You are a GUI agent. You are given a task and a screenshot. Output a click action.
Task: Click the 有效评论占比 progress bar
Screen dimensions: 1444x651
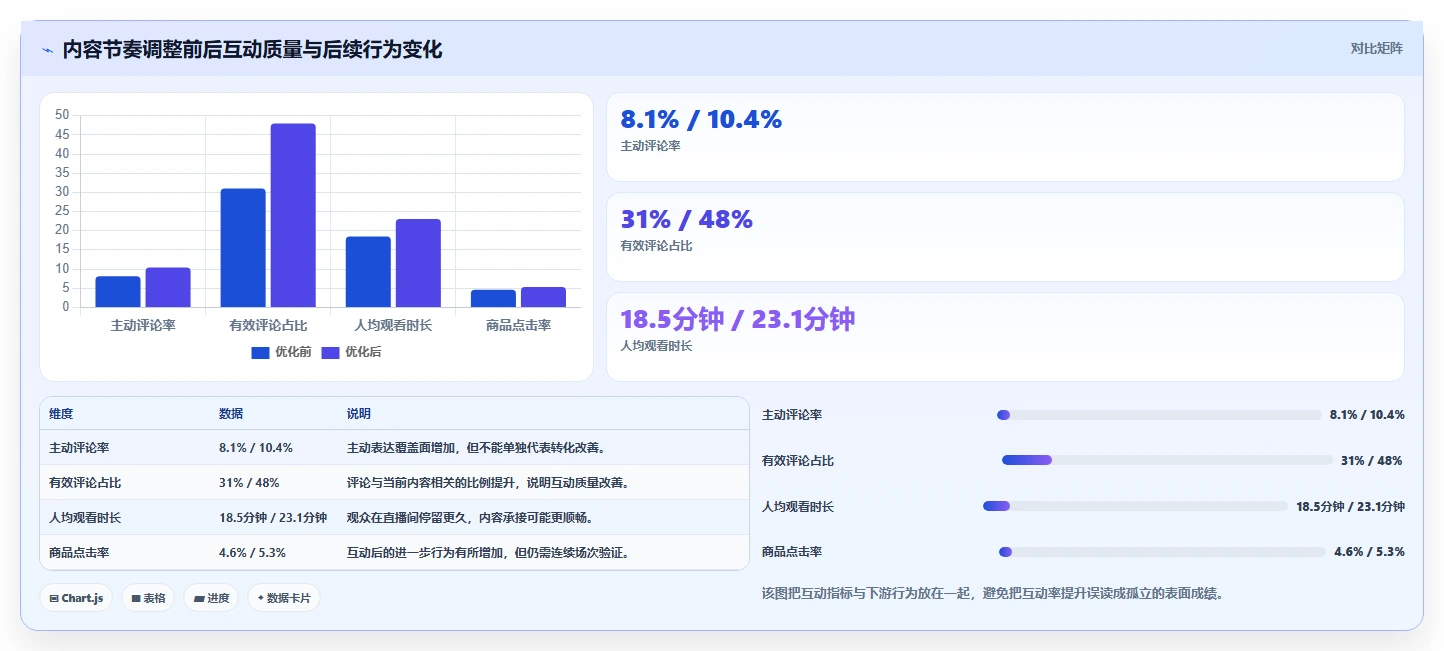click(1167, 460)
